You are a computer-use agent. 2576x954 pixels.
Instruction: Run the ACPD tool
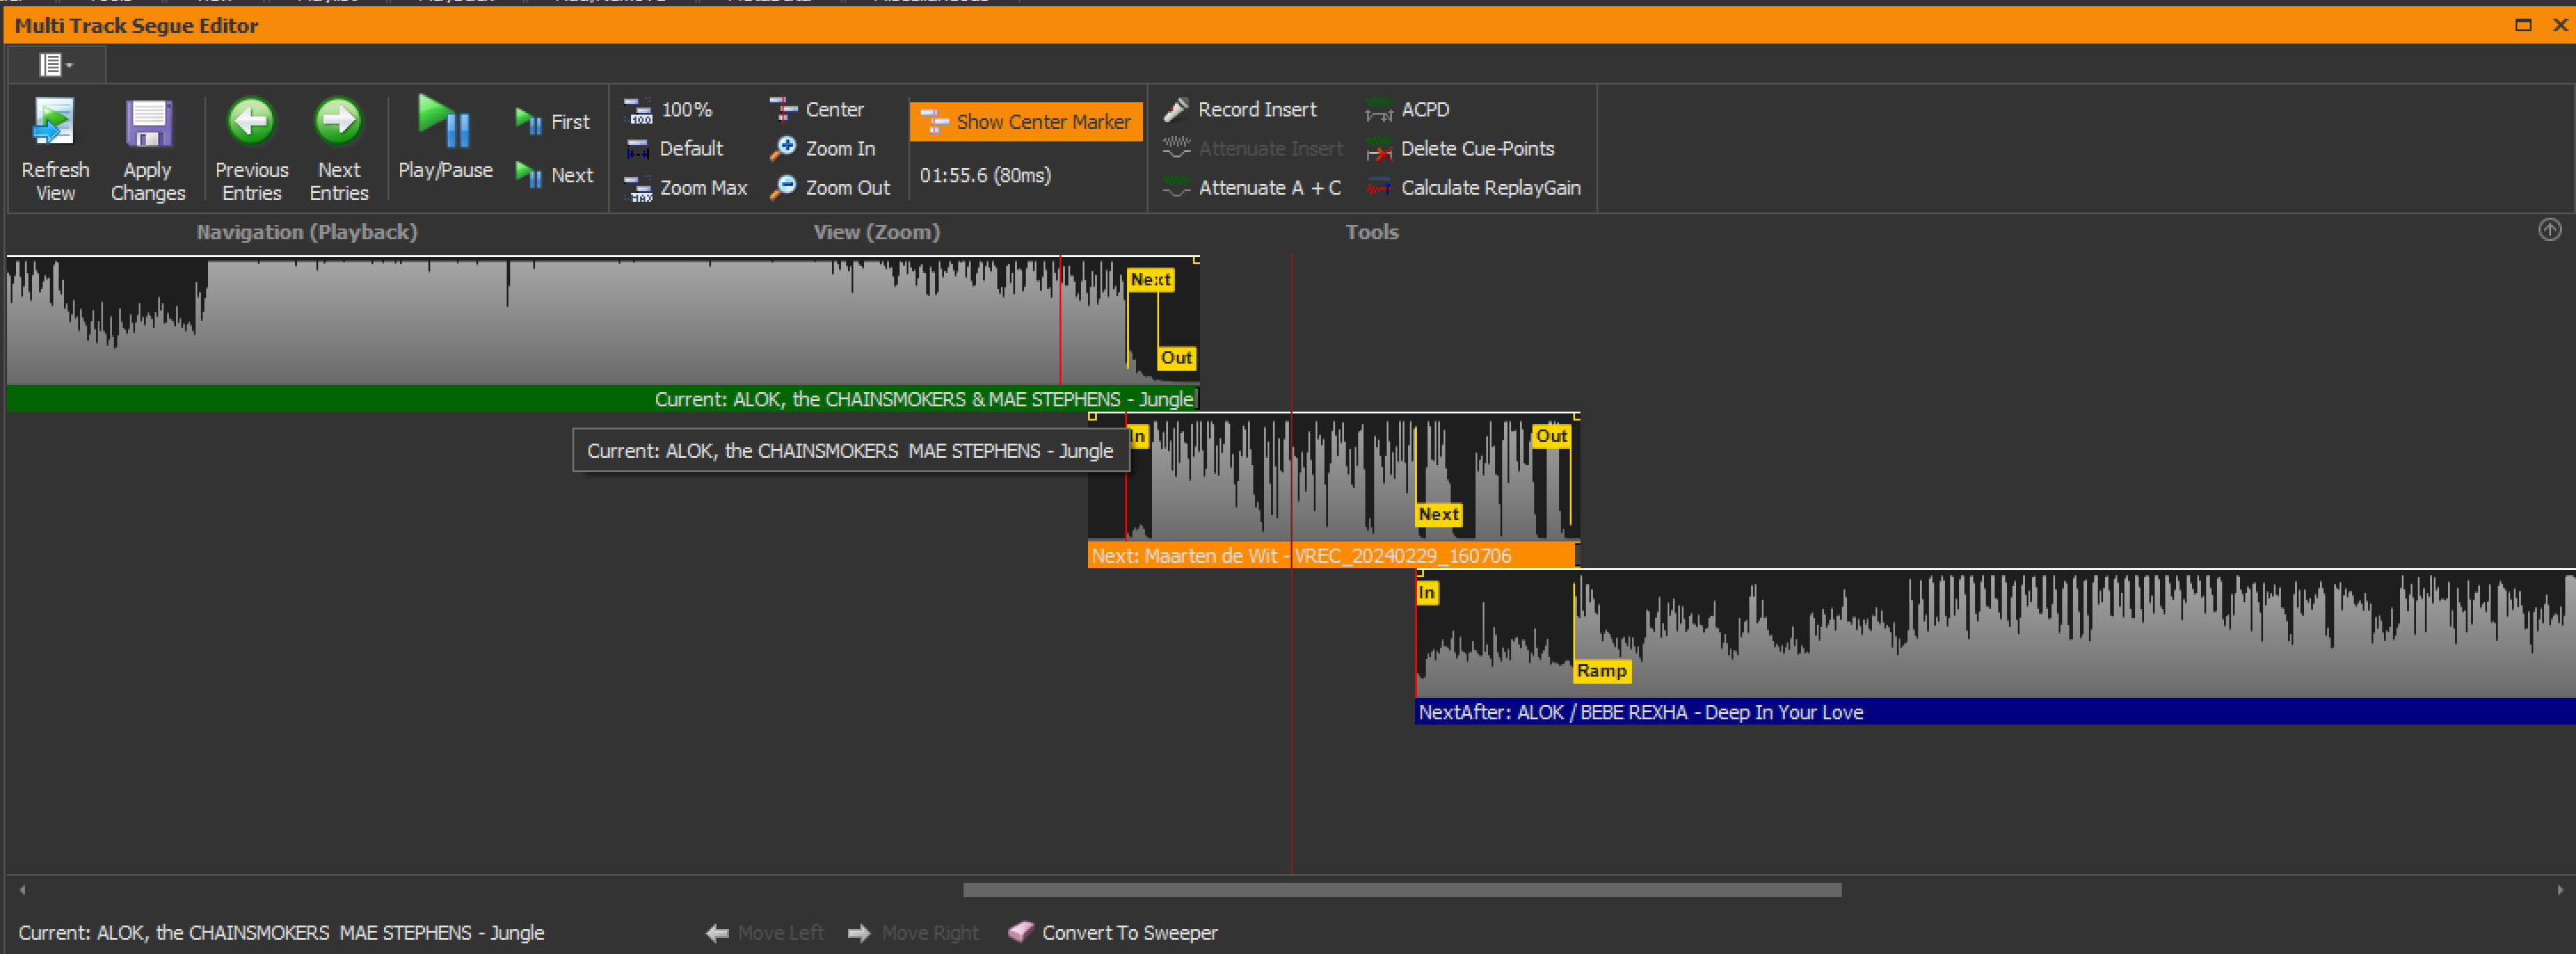point(1407,110)
